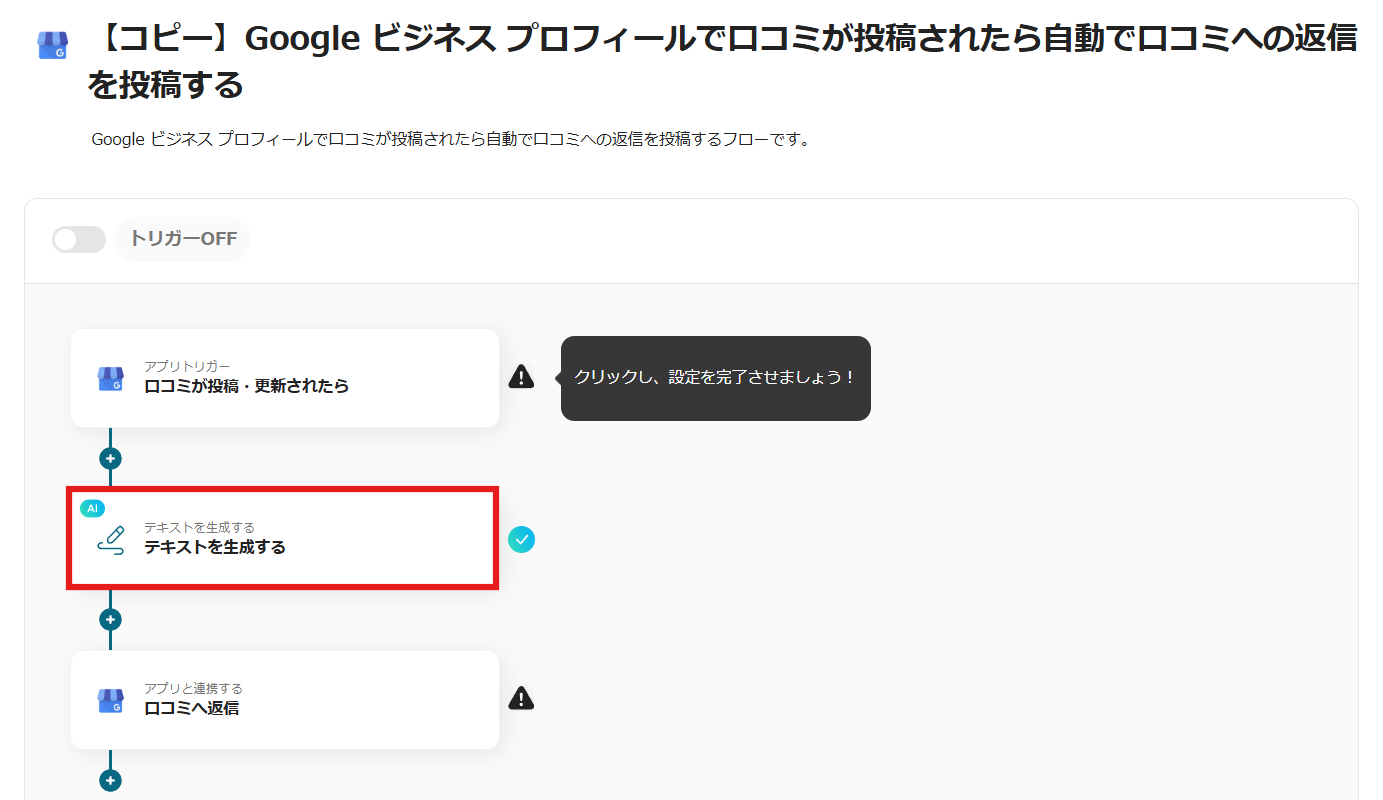Open the テキストを生成する step card
1383x800 pixels.
pos(284,539)
